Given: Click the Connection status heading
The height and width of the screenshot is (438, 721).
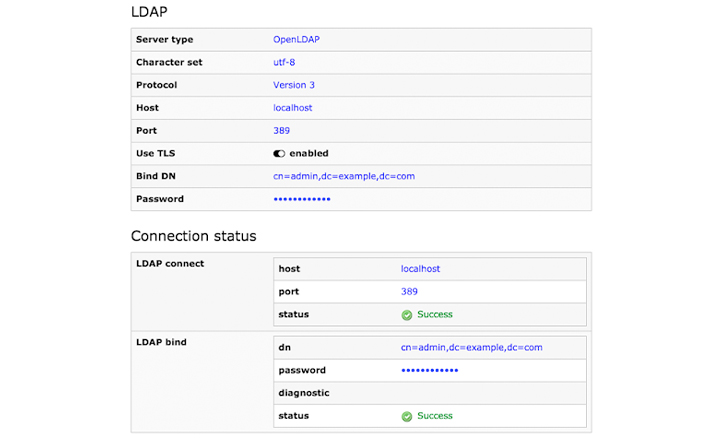Looking at the screenshot, I should (x=194, y=236).
